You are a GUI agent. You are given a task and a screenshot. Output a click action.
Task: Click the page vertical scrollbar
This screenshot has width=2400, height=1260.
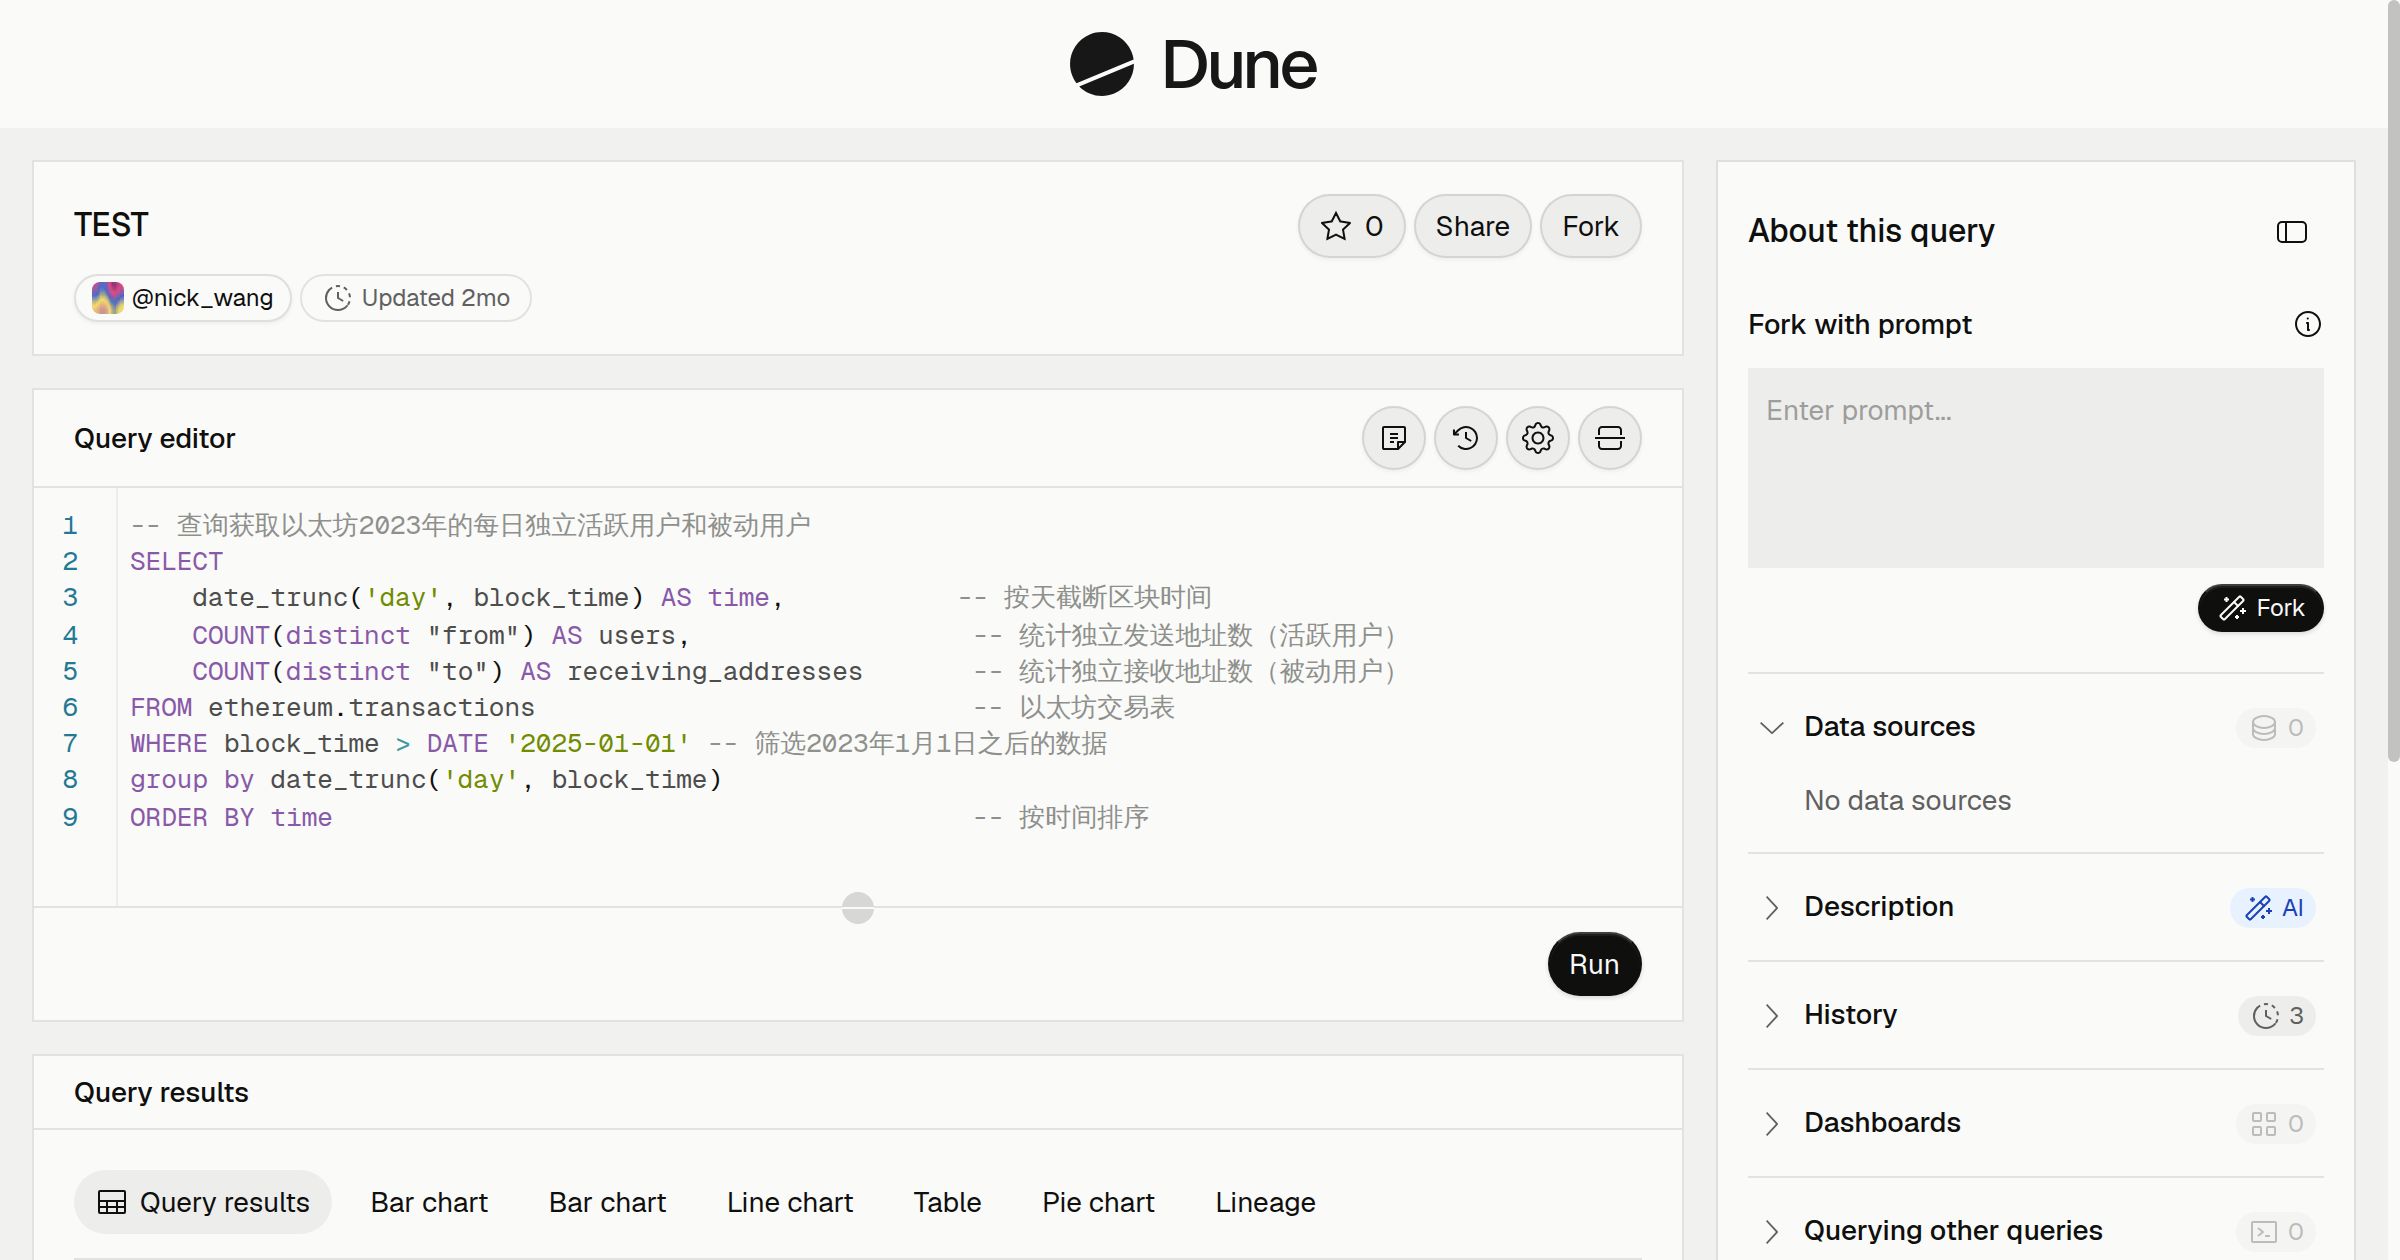click(x=2393, y=380)
